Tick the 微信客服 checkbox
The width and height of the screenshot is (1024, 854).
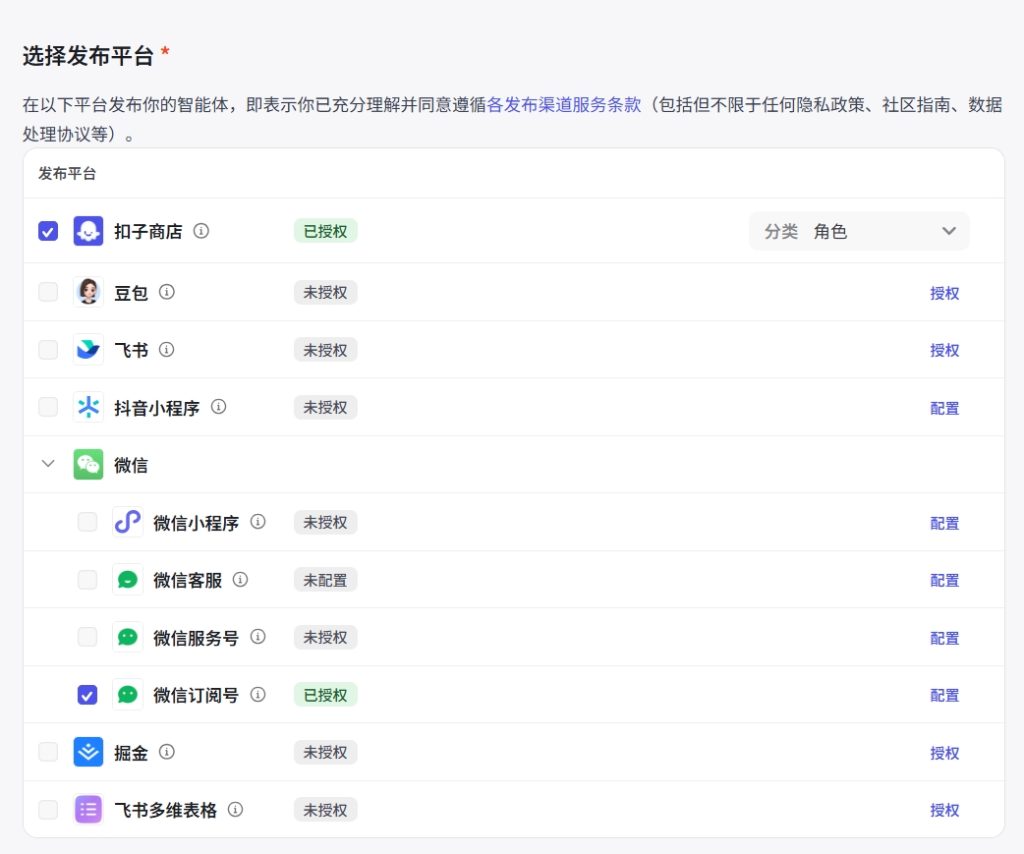pyautogui.click(x=88, y=579)
